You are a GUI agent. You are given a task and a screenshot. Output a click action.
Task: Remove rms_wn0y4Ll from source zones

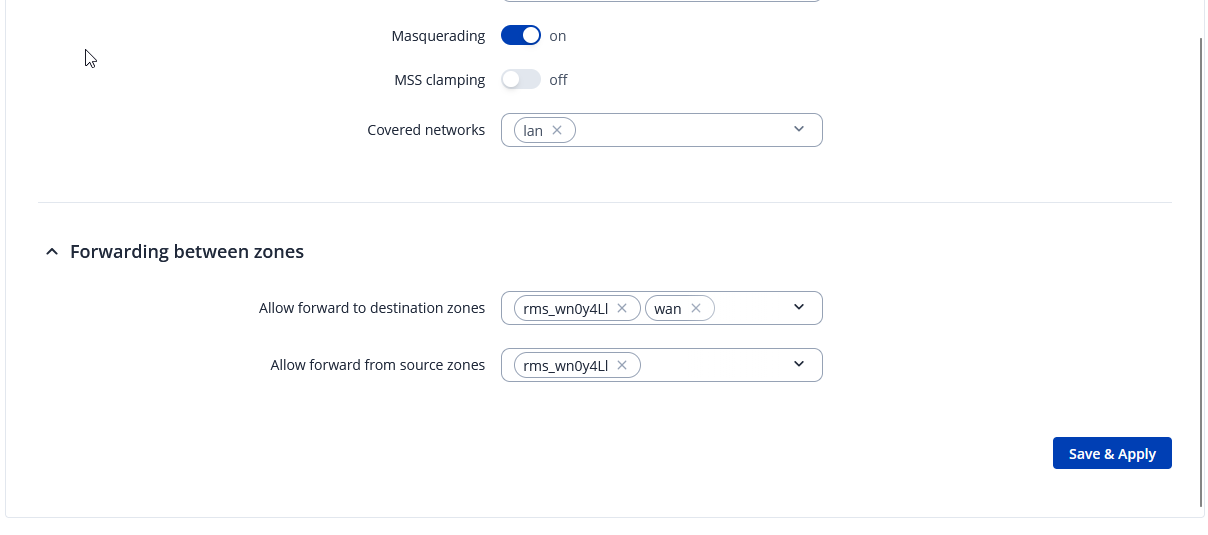pyautogui.click(x=622, y=365)
